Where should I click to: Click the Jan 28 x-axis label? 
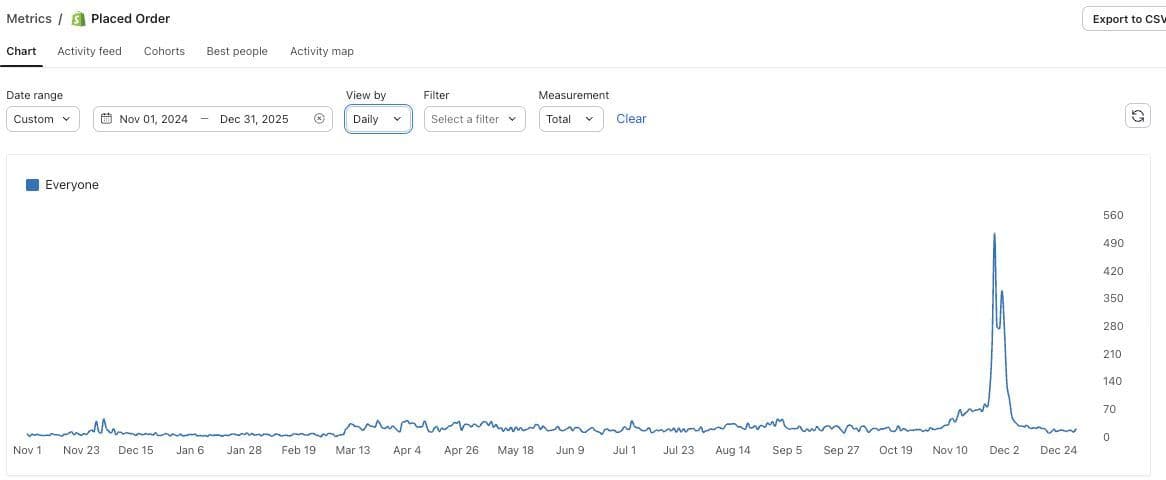tap(245, 450)
